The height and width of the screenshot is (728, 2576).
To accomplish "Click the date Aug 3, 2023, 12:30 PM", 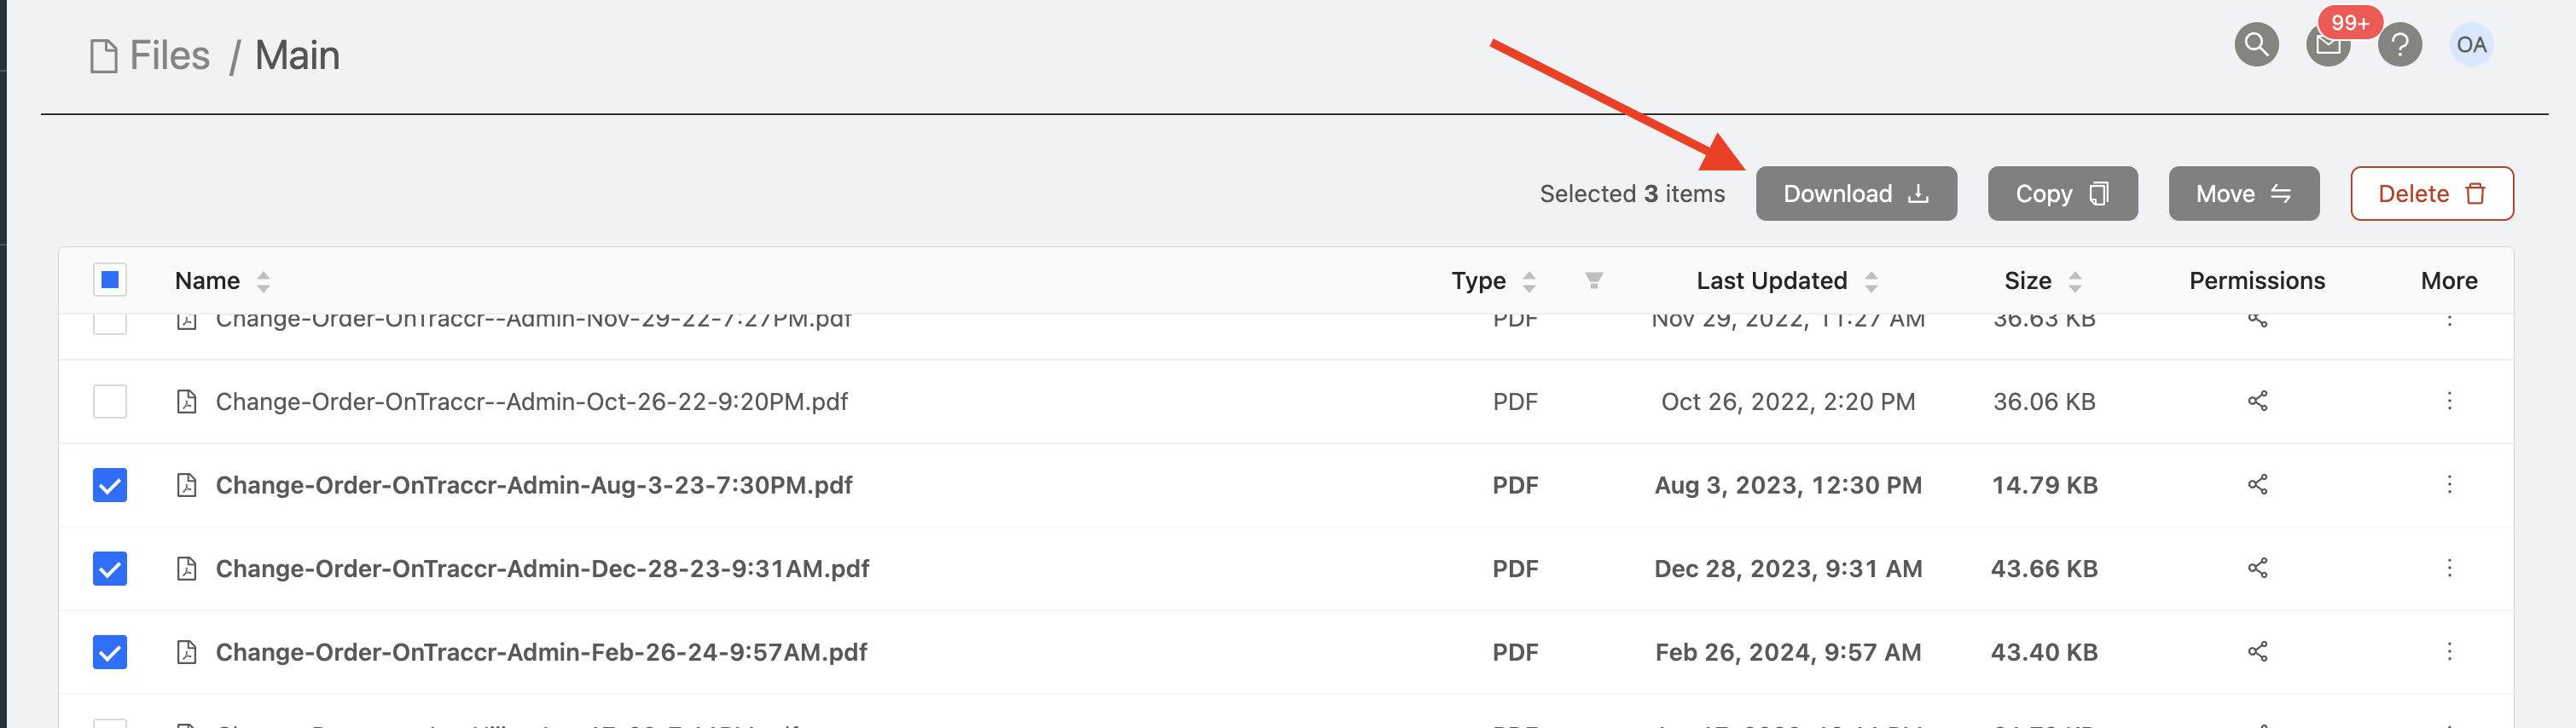I will coord(1788,485).
